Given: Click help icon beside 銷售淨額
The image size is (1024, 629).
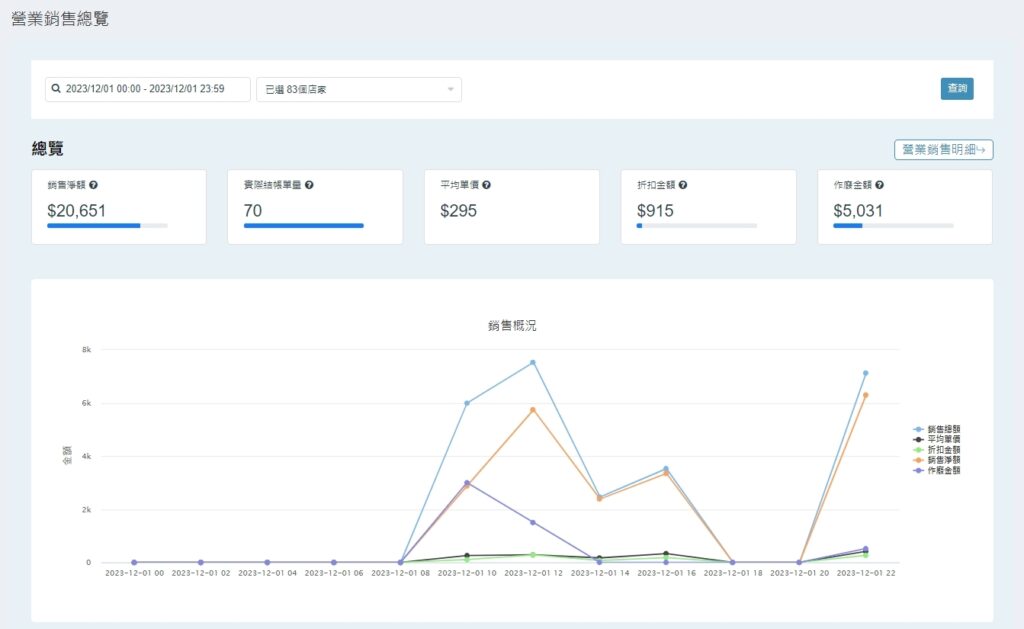Looking at the screenshot, I should (x=94, y=185).
